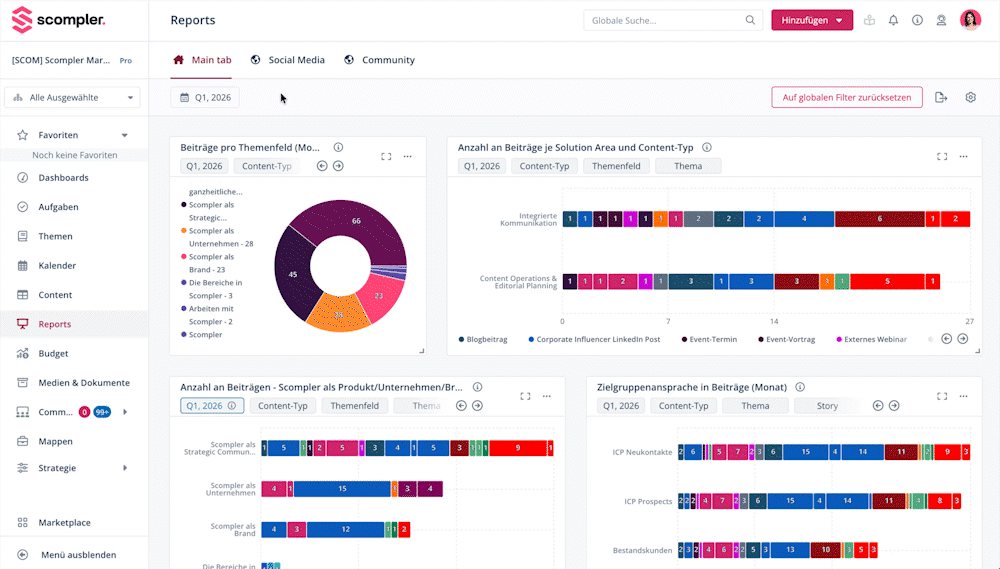Open the Alle Ausgewählte dropdown
The image size is (1000, 569).
click(x=72, y=98)
